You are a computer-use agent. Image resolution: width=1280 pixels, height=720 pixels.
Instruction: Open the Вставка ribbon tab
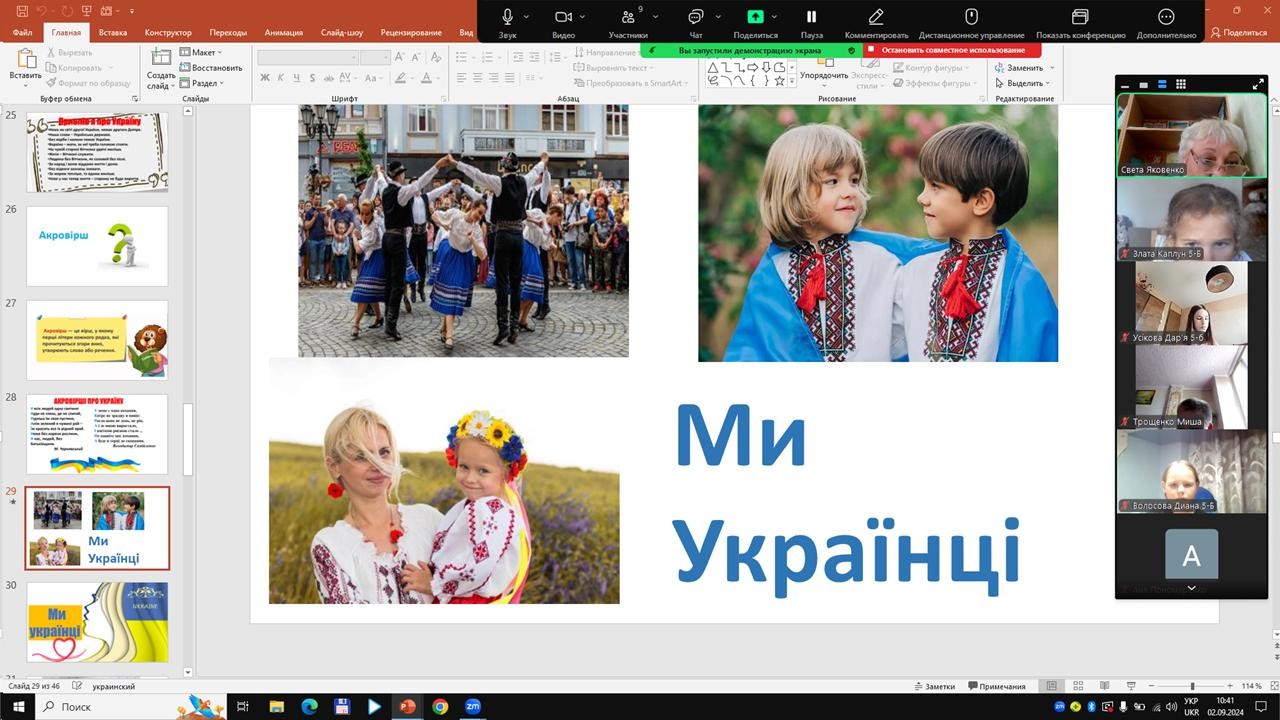[113, 32]
